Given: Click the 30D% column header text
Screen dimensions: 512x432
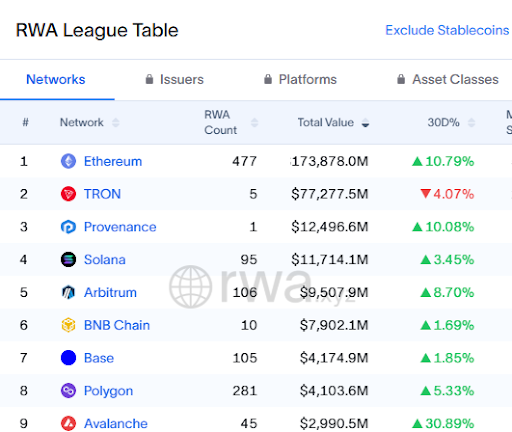Looking at the screenshot, I should 443,123.
